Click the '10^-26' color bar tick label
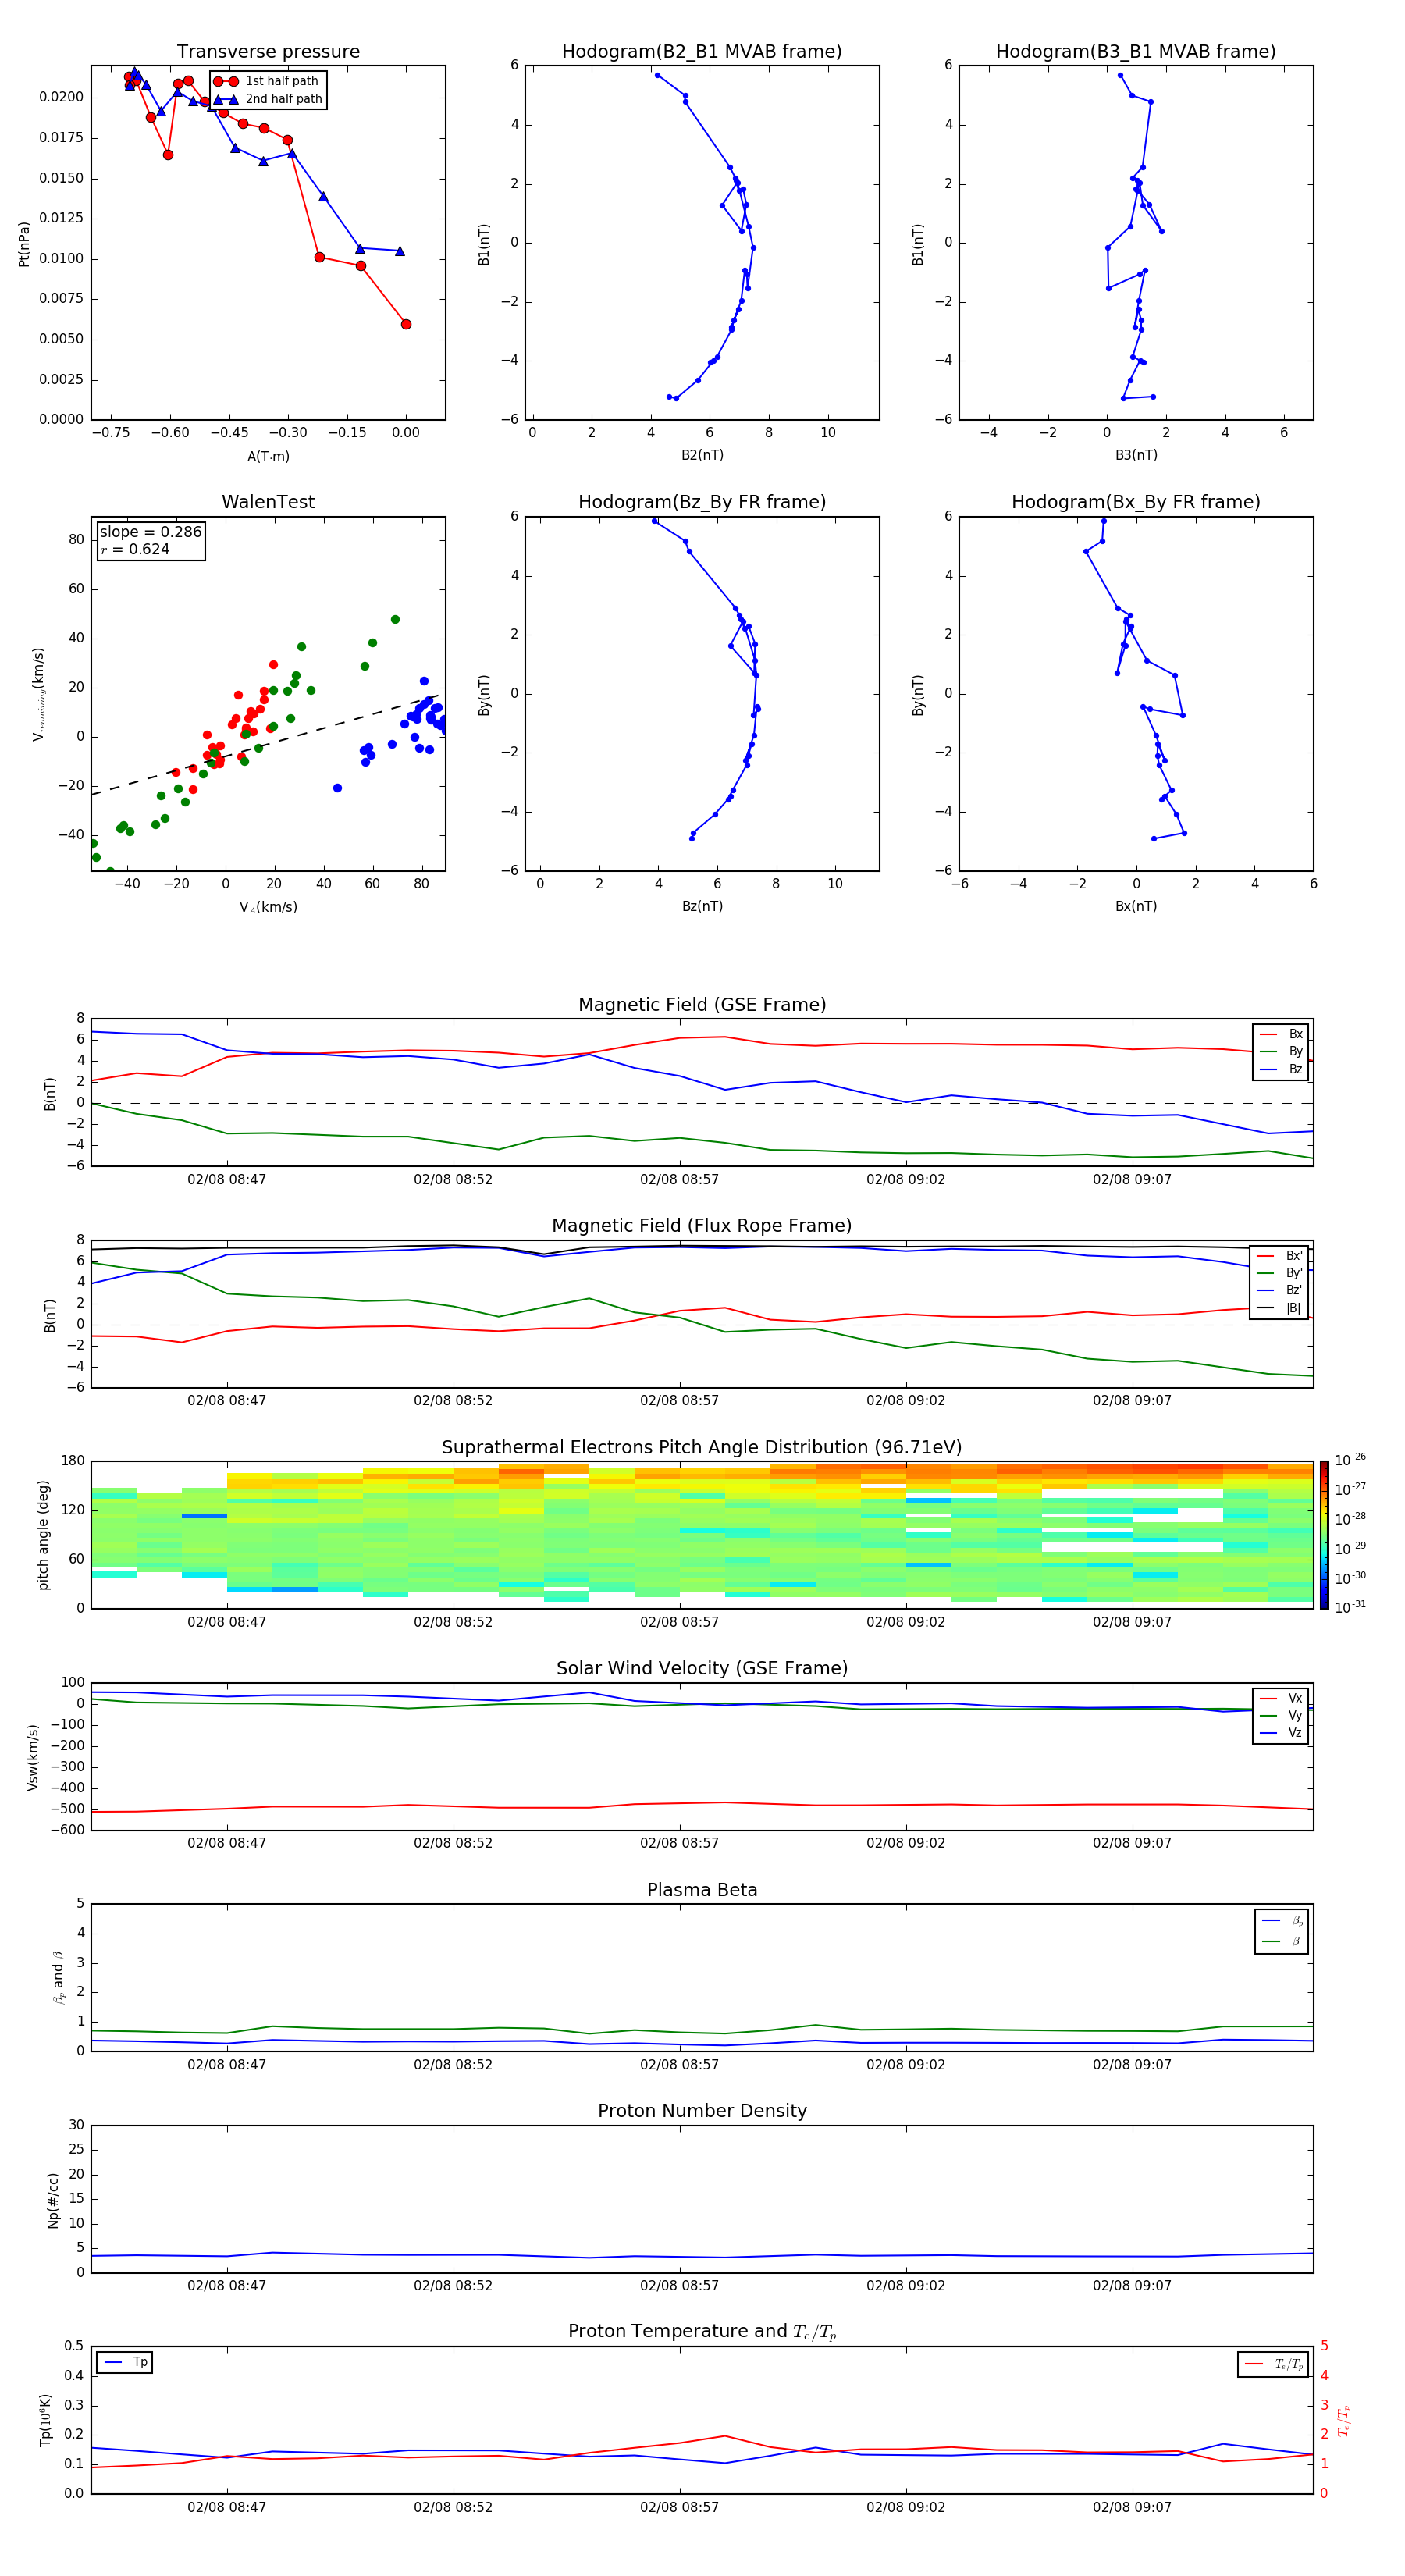The image size is (1405, 2576). point(1350,1460)
